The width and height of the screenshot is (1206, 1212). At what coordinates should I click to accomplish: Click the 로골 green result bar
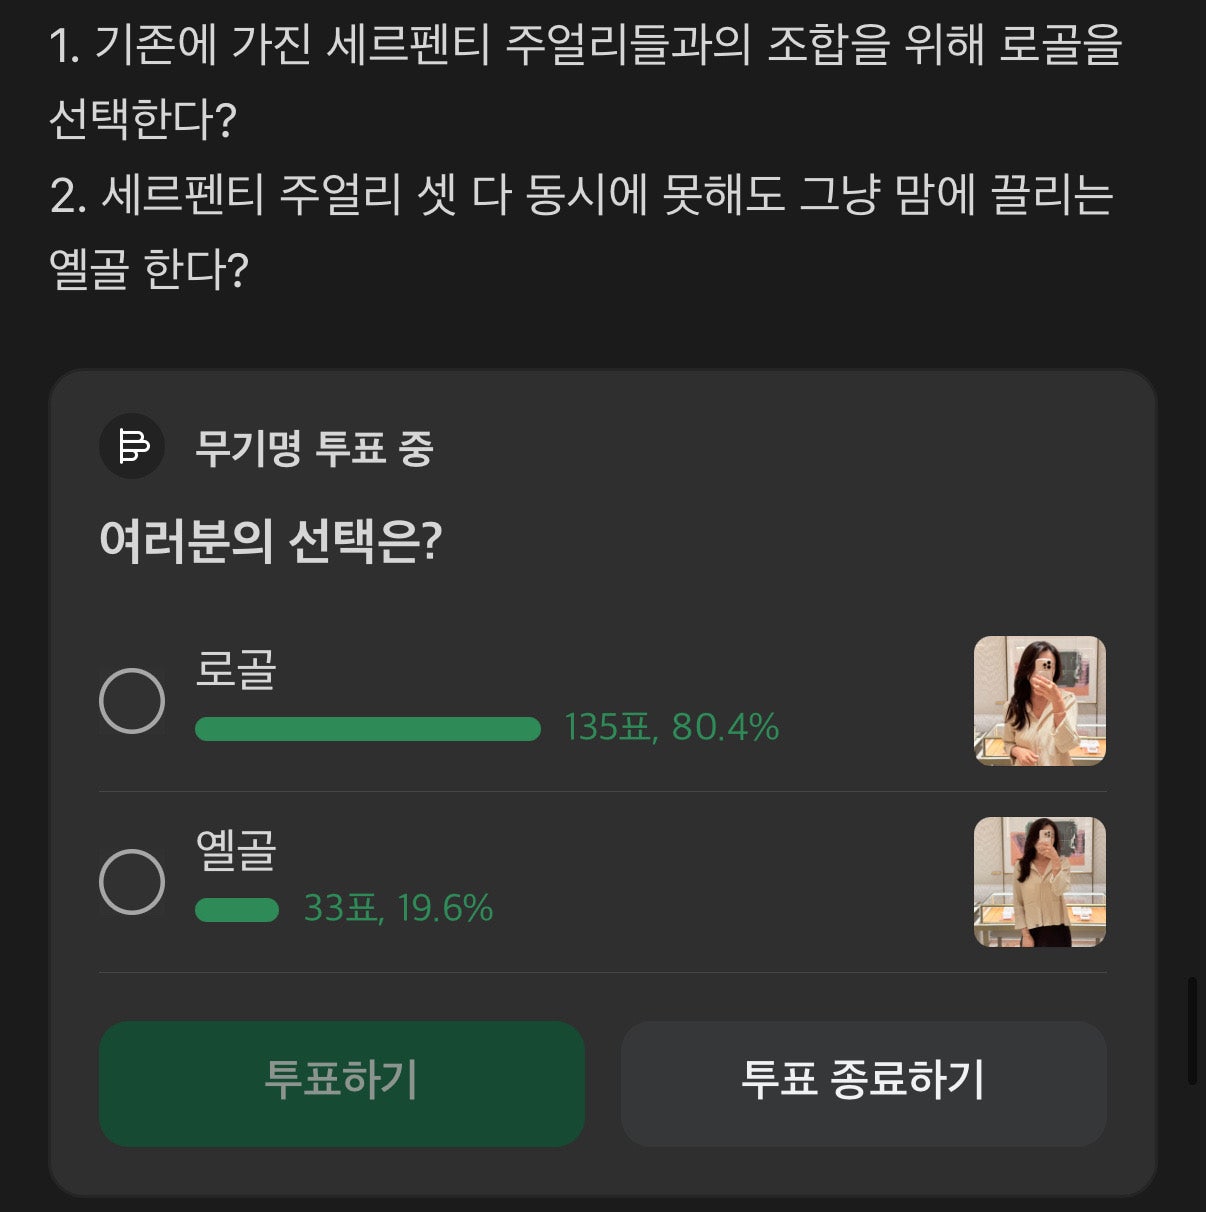coord(367,729)
